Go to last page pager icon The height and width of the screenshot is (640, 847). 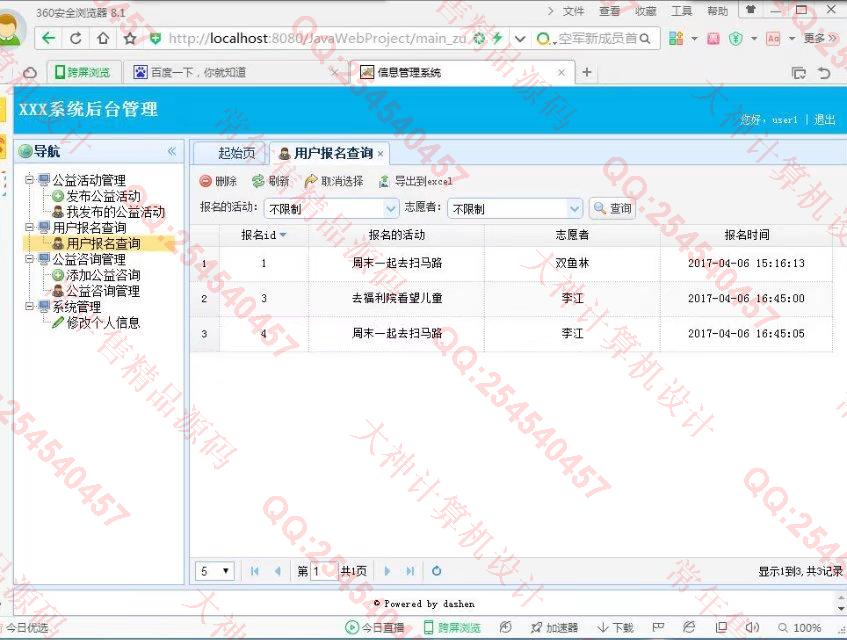pyautogui.click(x=410, y=571)
